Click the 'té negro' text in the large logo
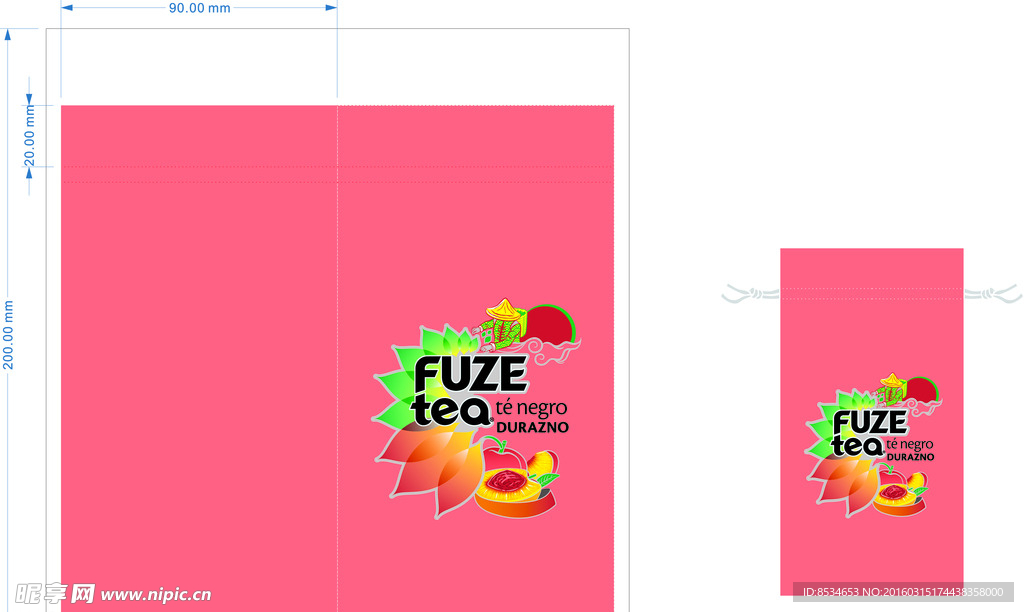The width and height of the screenshot is (1024, 612). (x=532, y=408)
